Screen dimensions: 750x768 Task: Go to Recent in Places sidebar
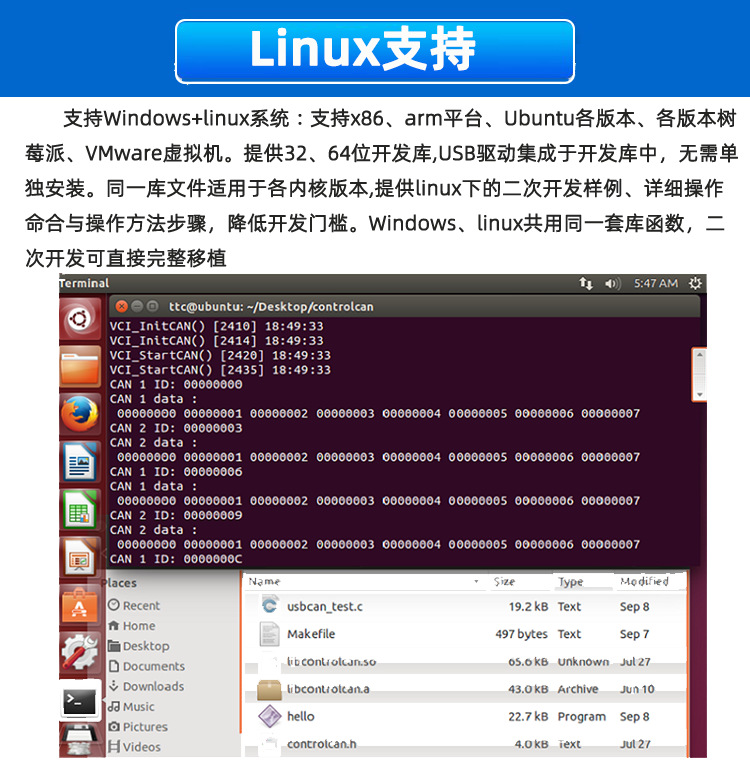[x=134, y=606]
